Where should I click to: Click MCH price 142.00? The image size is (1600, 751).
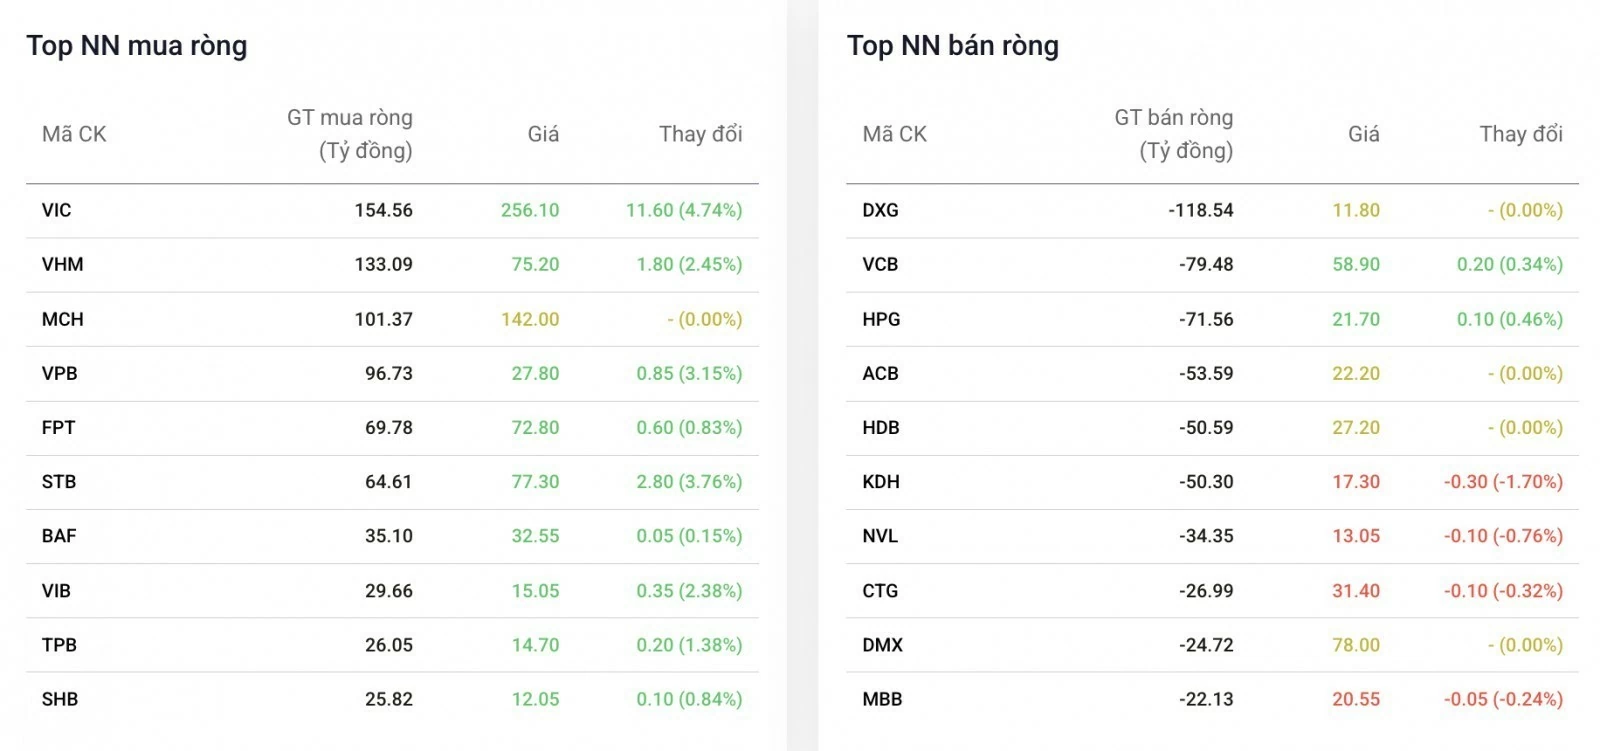(x=530, y=319)
